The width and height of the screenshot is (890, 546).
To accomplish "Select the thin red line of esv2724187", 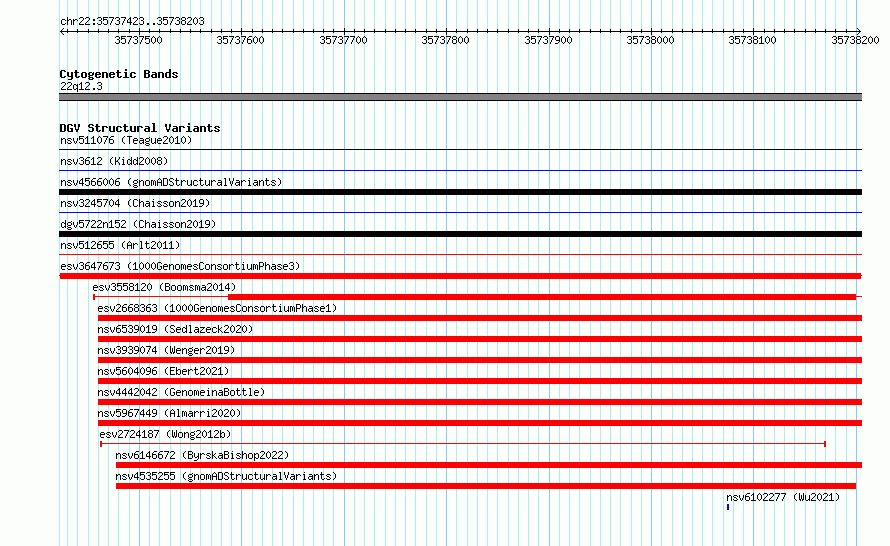I will pyautogui.click(x=463, y=444).
